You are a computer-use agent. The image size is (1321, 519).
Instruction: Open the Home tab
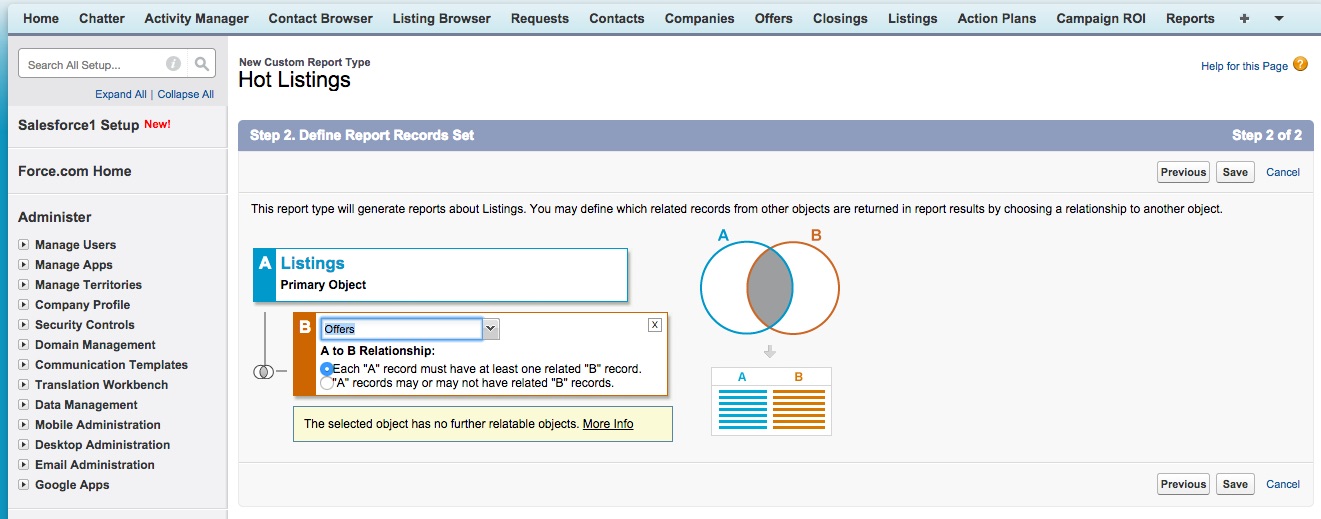[x=41, y=18]
